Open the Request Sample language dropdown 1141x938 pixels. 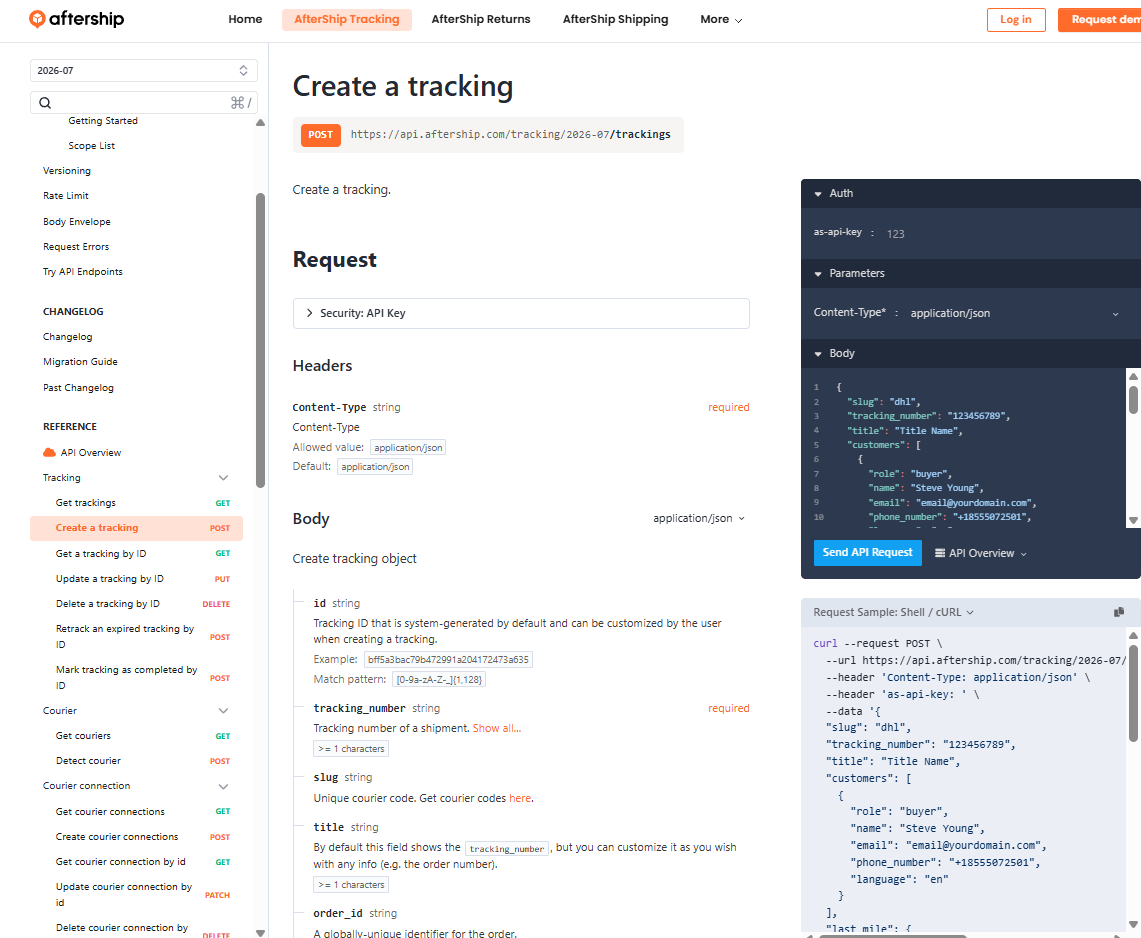(x=893, y=612)
